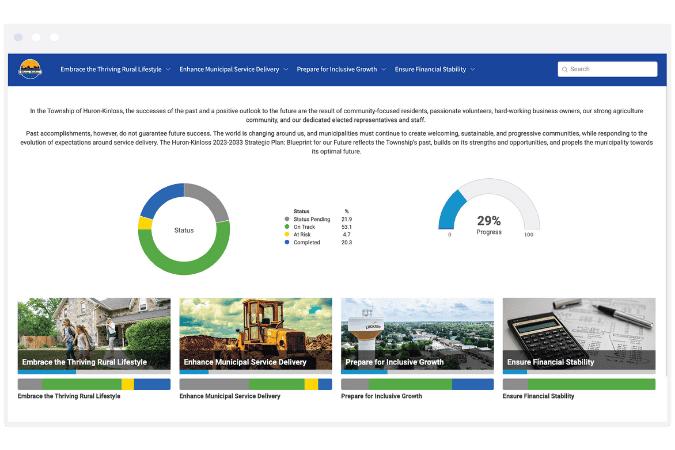Click status bar under Ensure Financial Stability
The height and width of the screenshot is (450, 675).
click(x=579, y=384)
